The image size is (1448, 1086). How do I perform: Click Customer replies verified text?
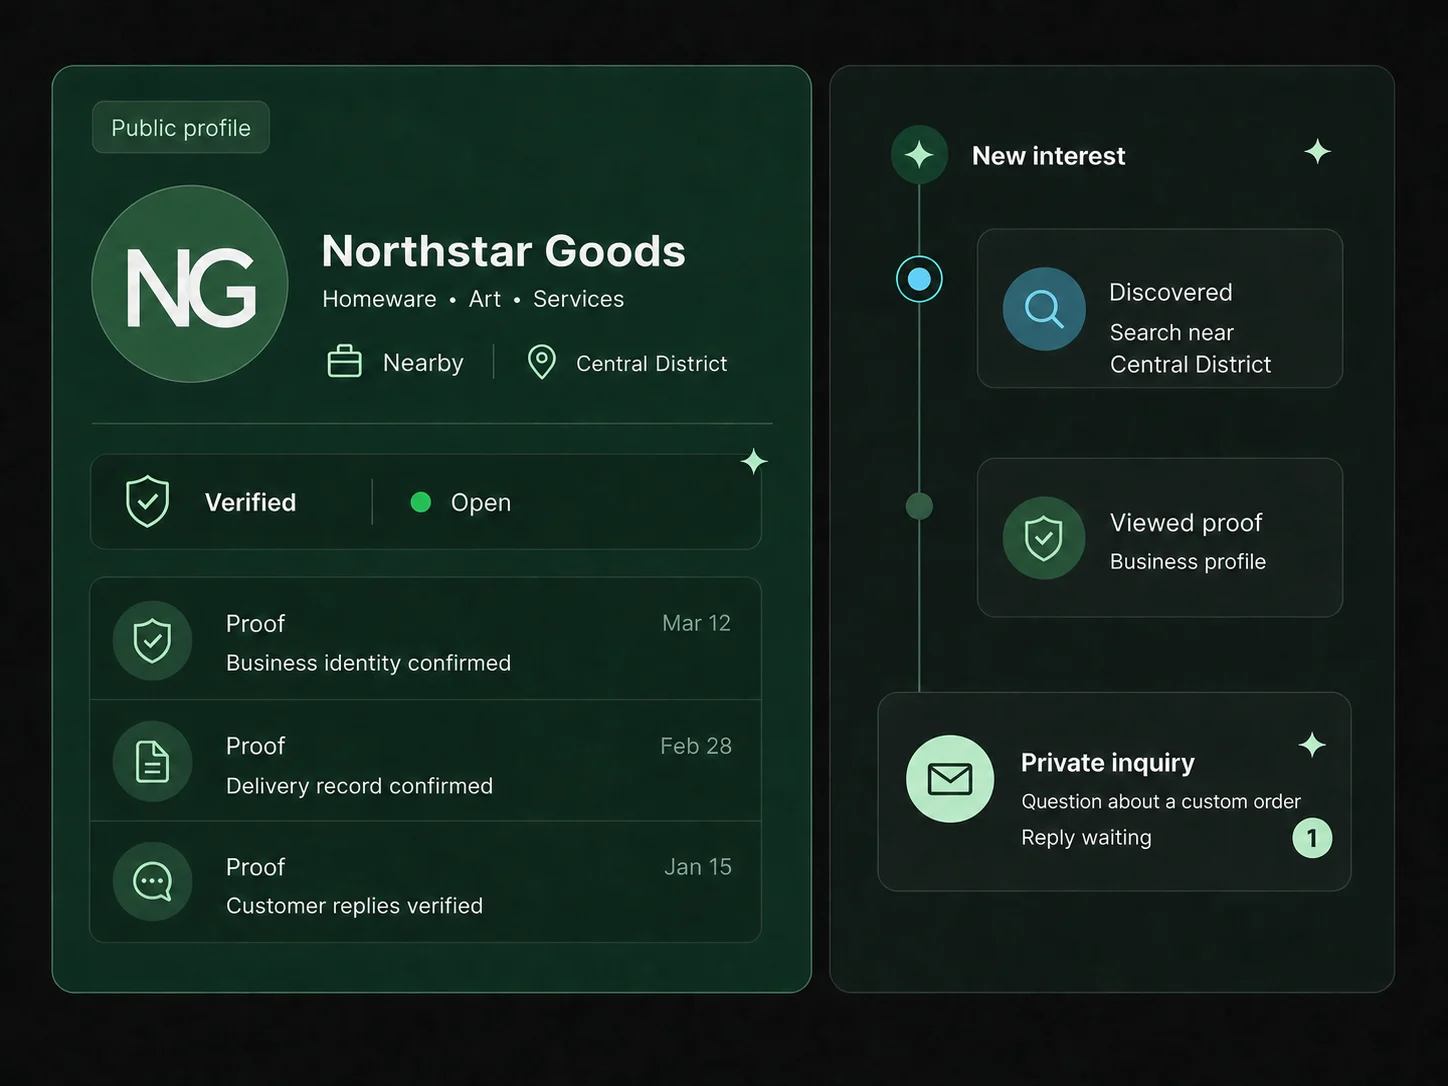354,906
